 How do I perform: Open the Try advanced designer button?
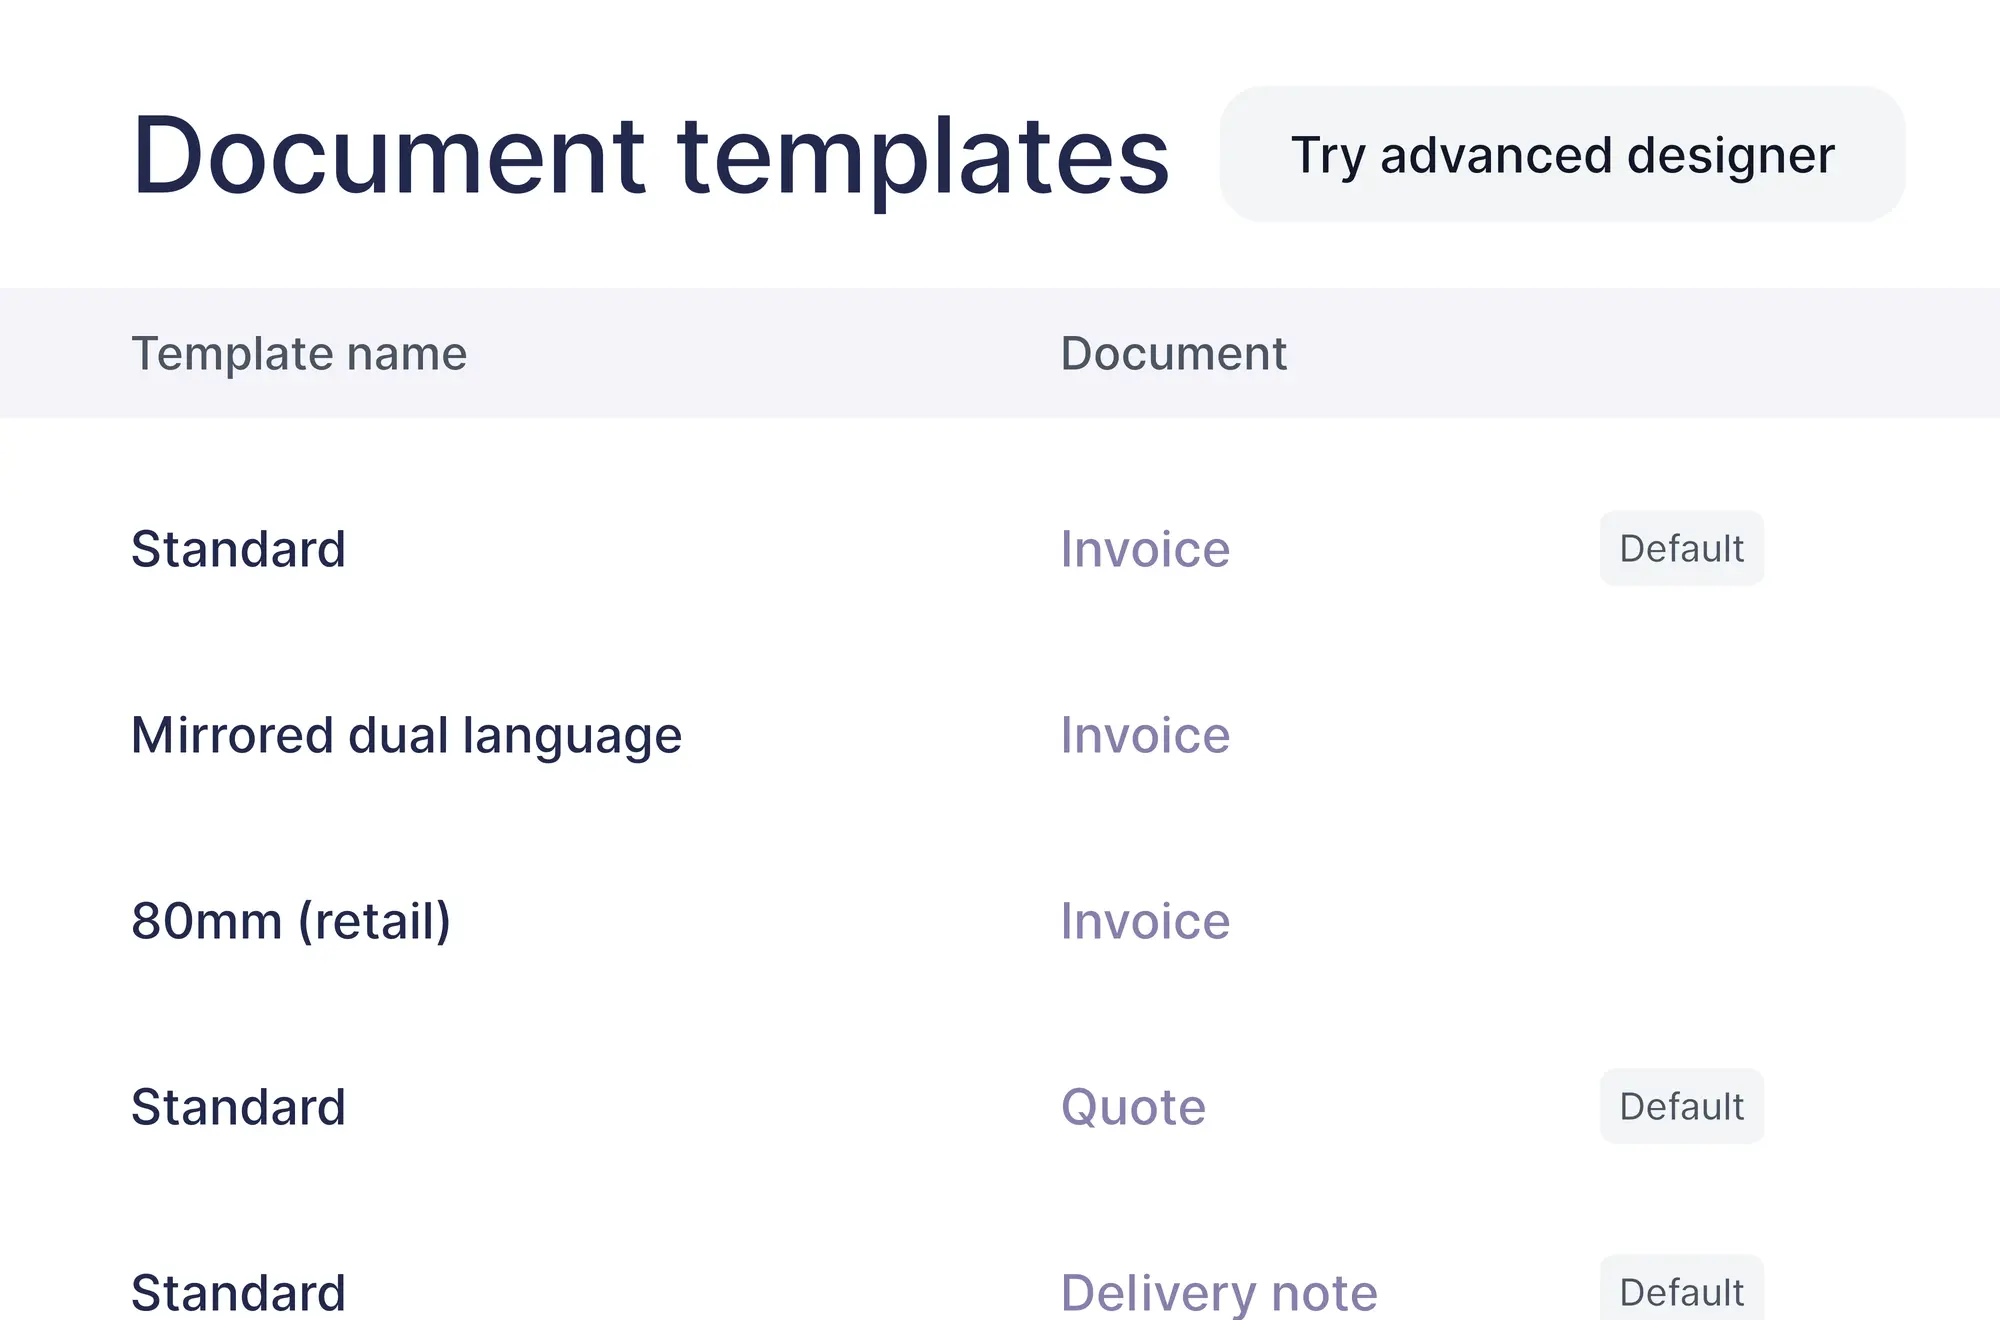pyautogui.click(x=1562, y=154)
